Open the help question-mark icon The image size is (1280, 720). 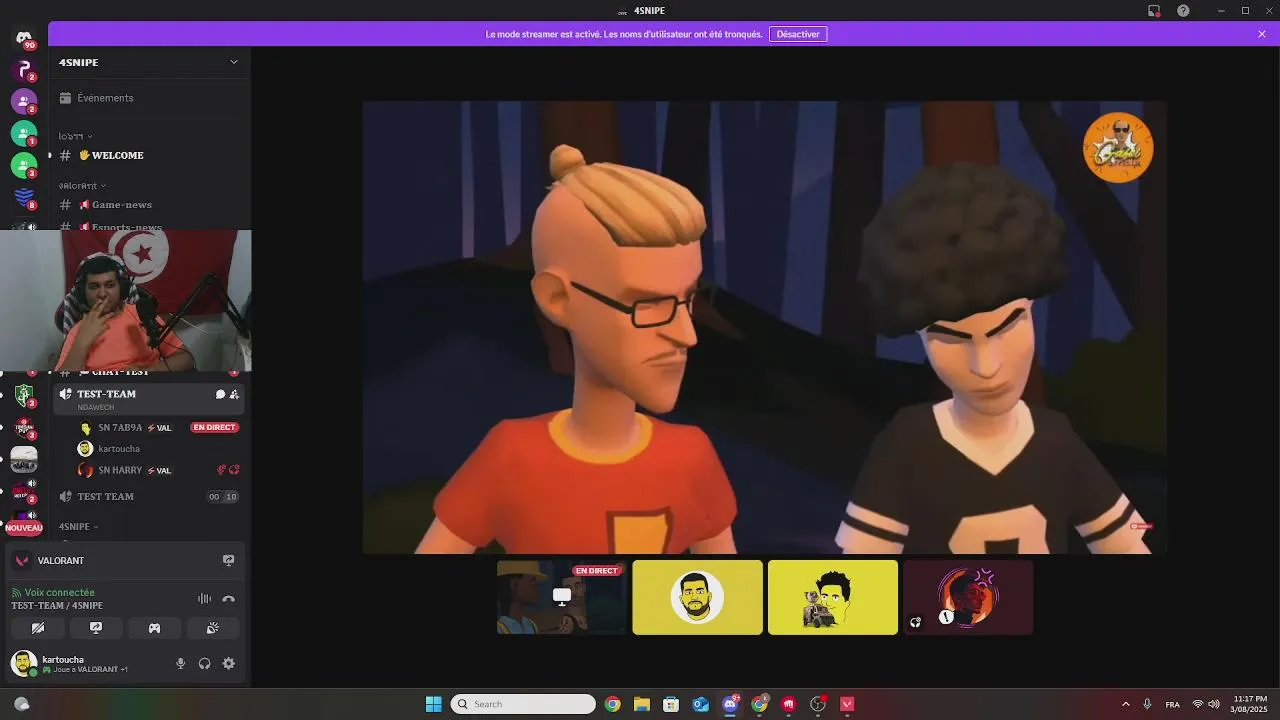(x=1183, y=10)
